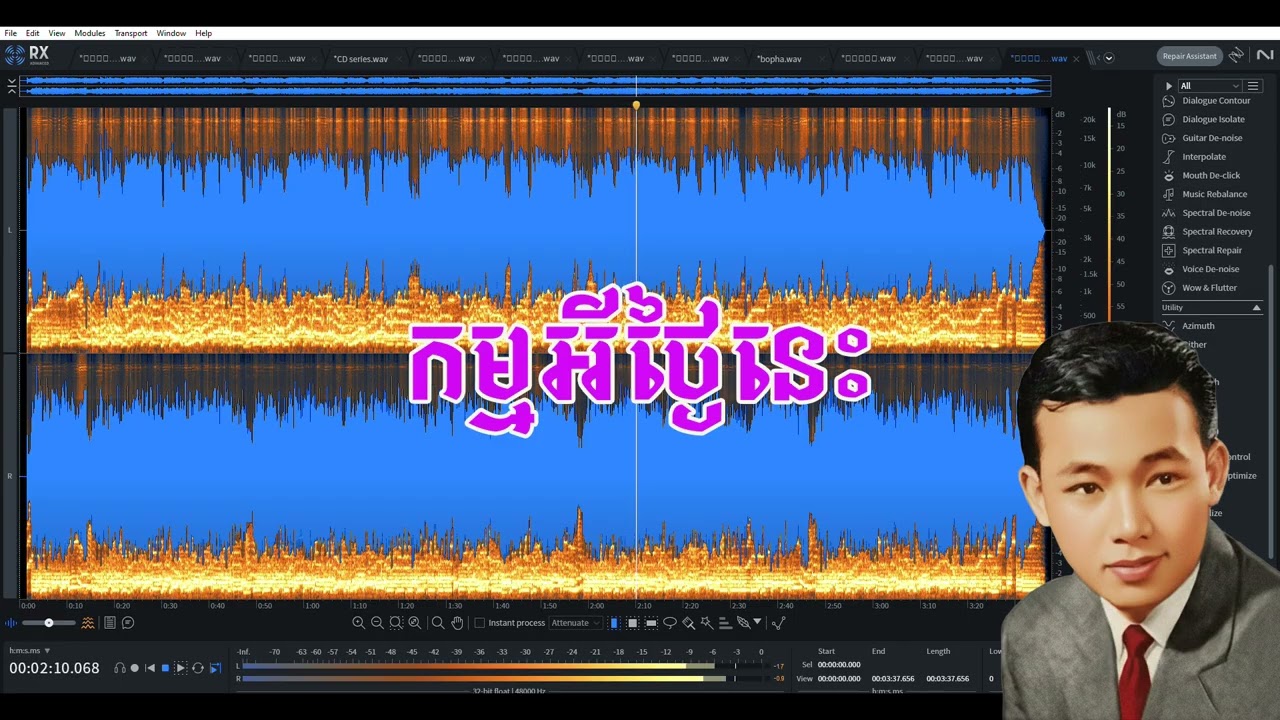
Task: Switch to the bopha.wav tab
Action: tap(779, 59)
